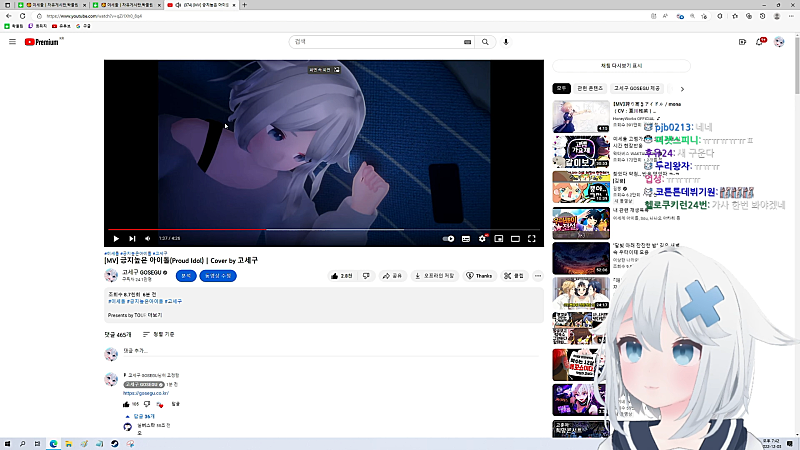Go back in the browser
Image resolution: width=800 pixels, height=450 pixels.
9,16
